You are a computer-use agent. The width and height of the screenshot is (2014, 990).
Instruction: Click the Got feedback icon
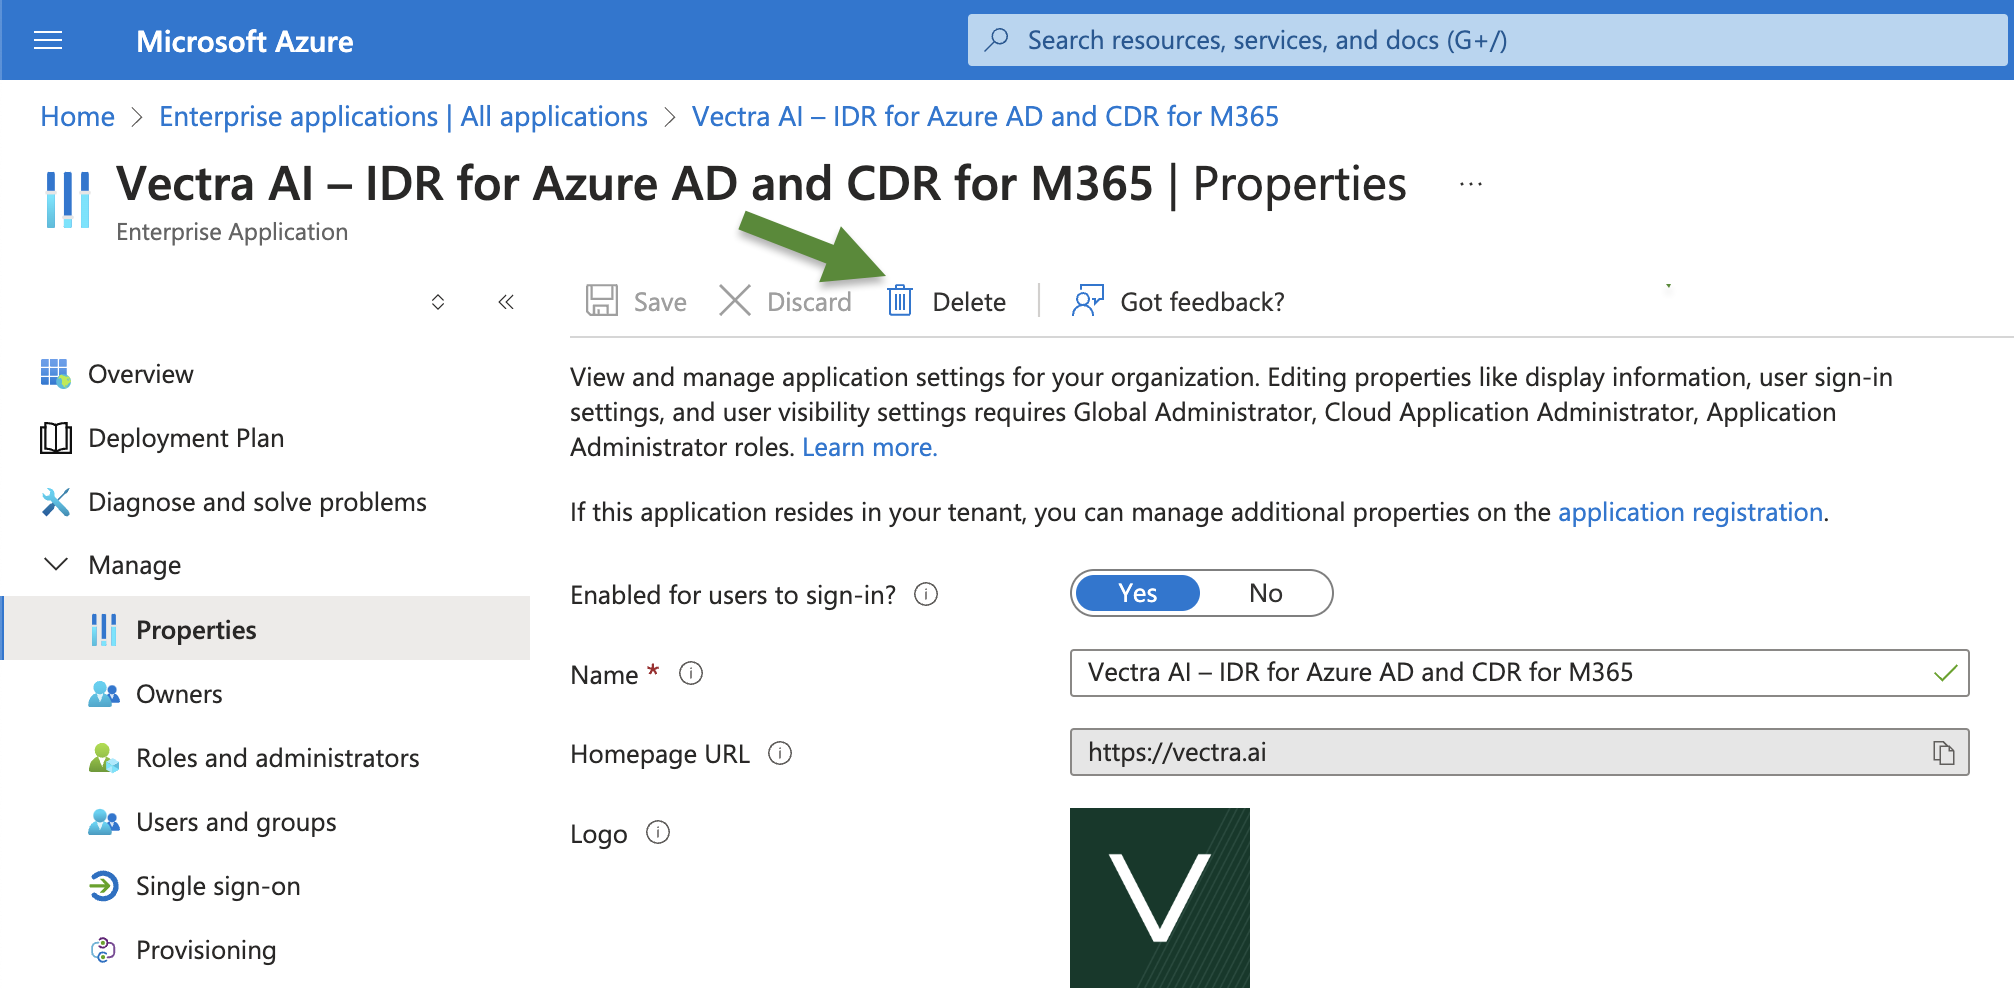click(x=1087, y=301)
